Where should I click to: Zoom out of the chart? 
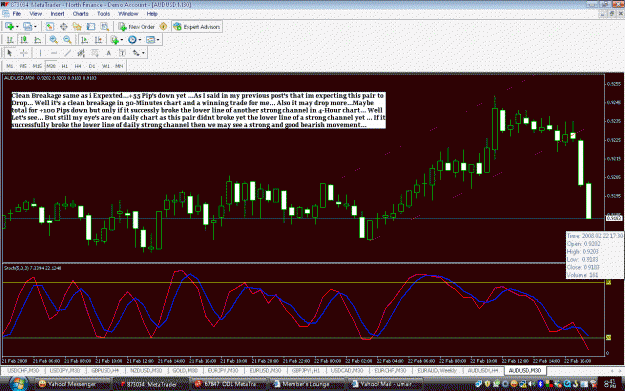pos(67,40)
